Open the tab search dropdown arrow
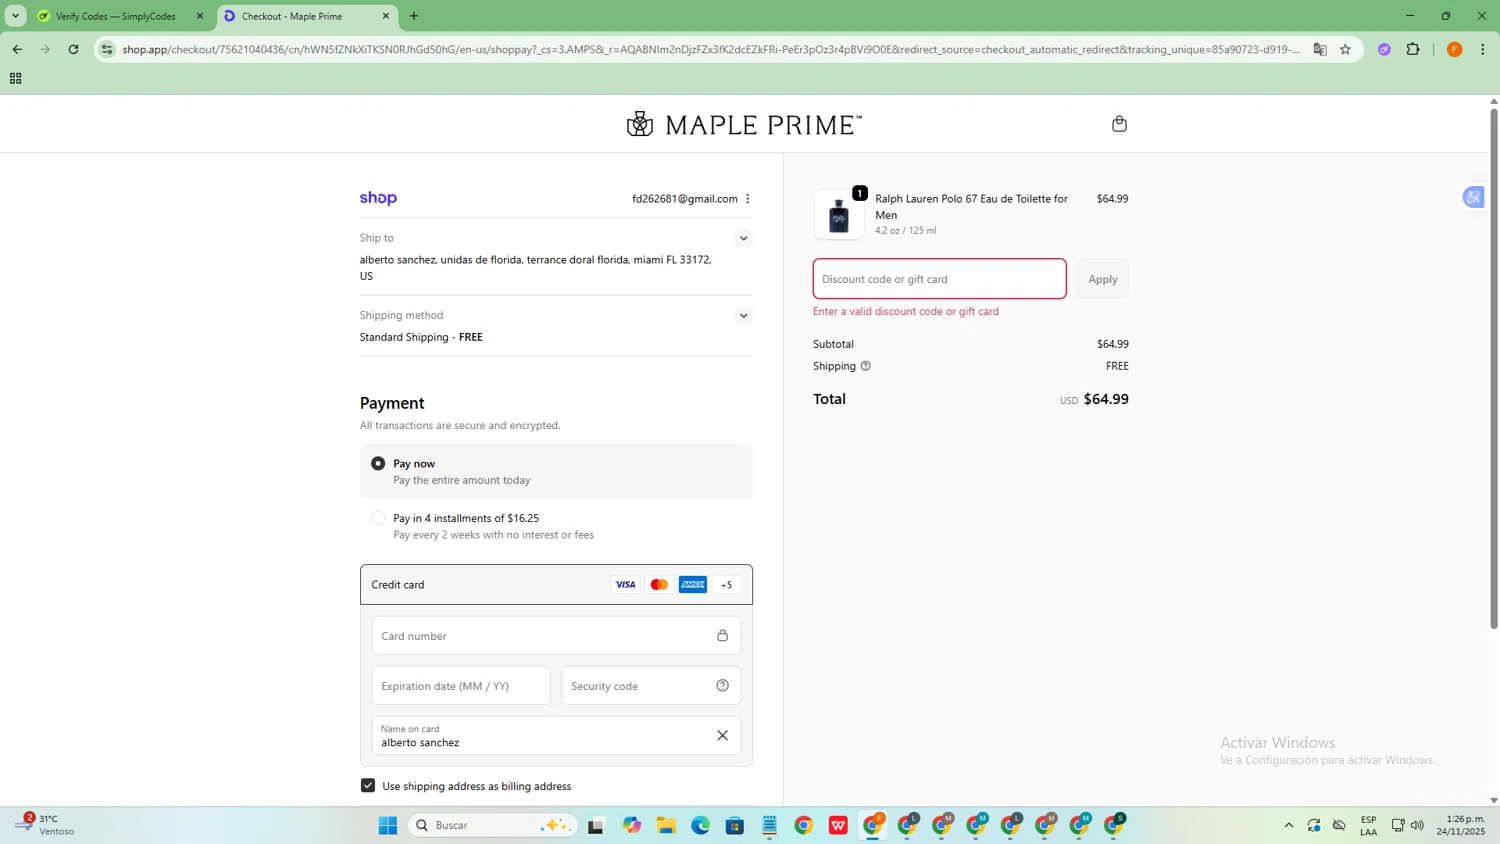 click(x=16, y=16)
